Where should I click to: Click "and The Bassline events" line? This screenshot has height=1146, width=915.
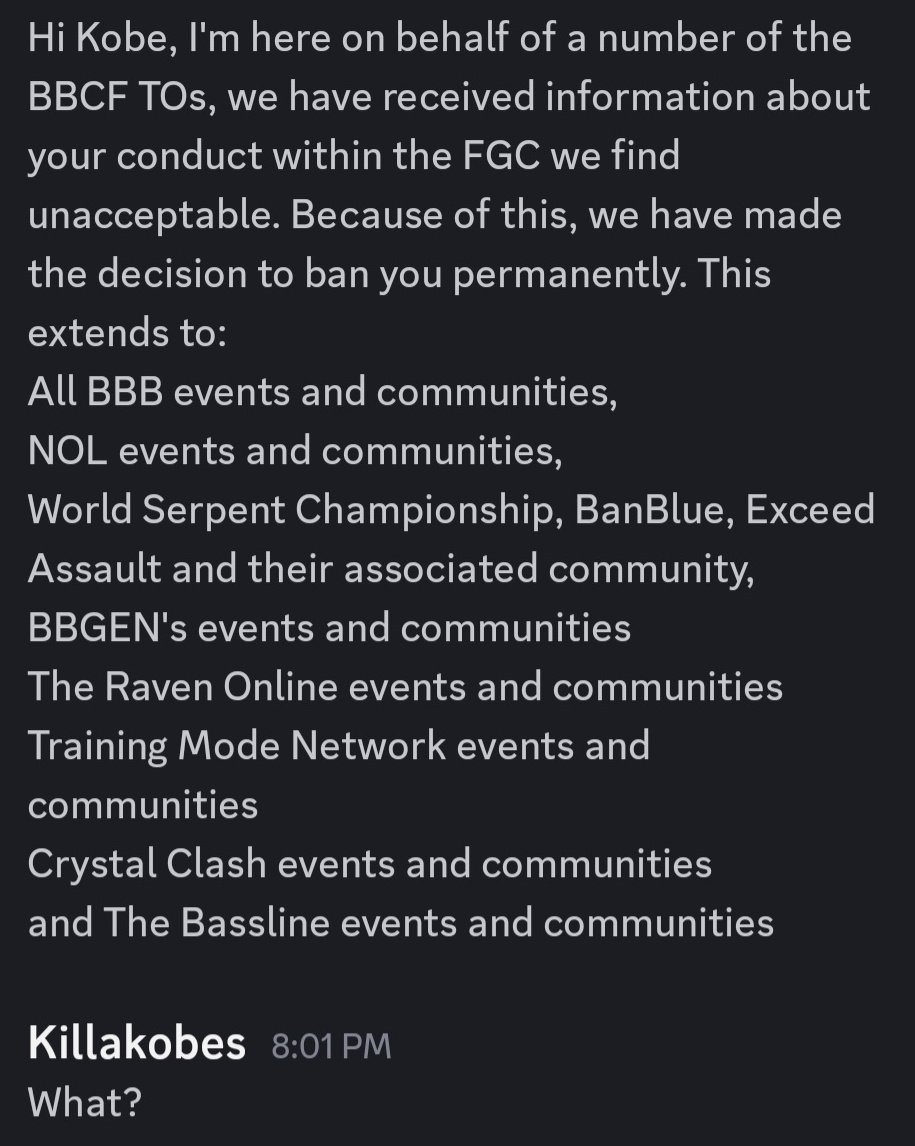(x=400, y=922)
